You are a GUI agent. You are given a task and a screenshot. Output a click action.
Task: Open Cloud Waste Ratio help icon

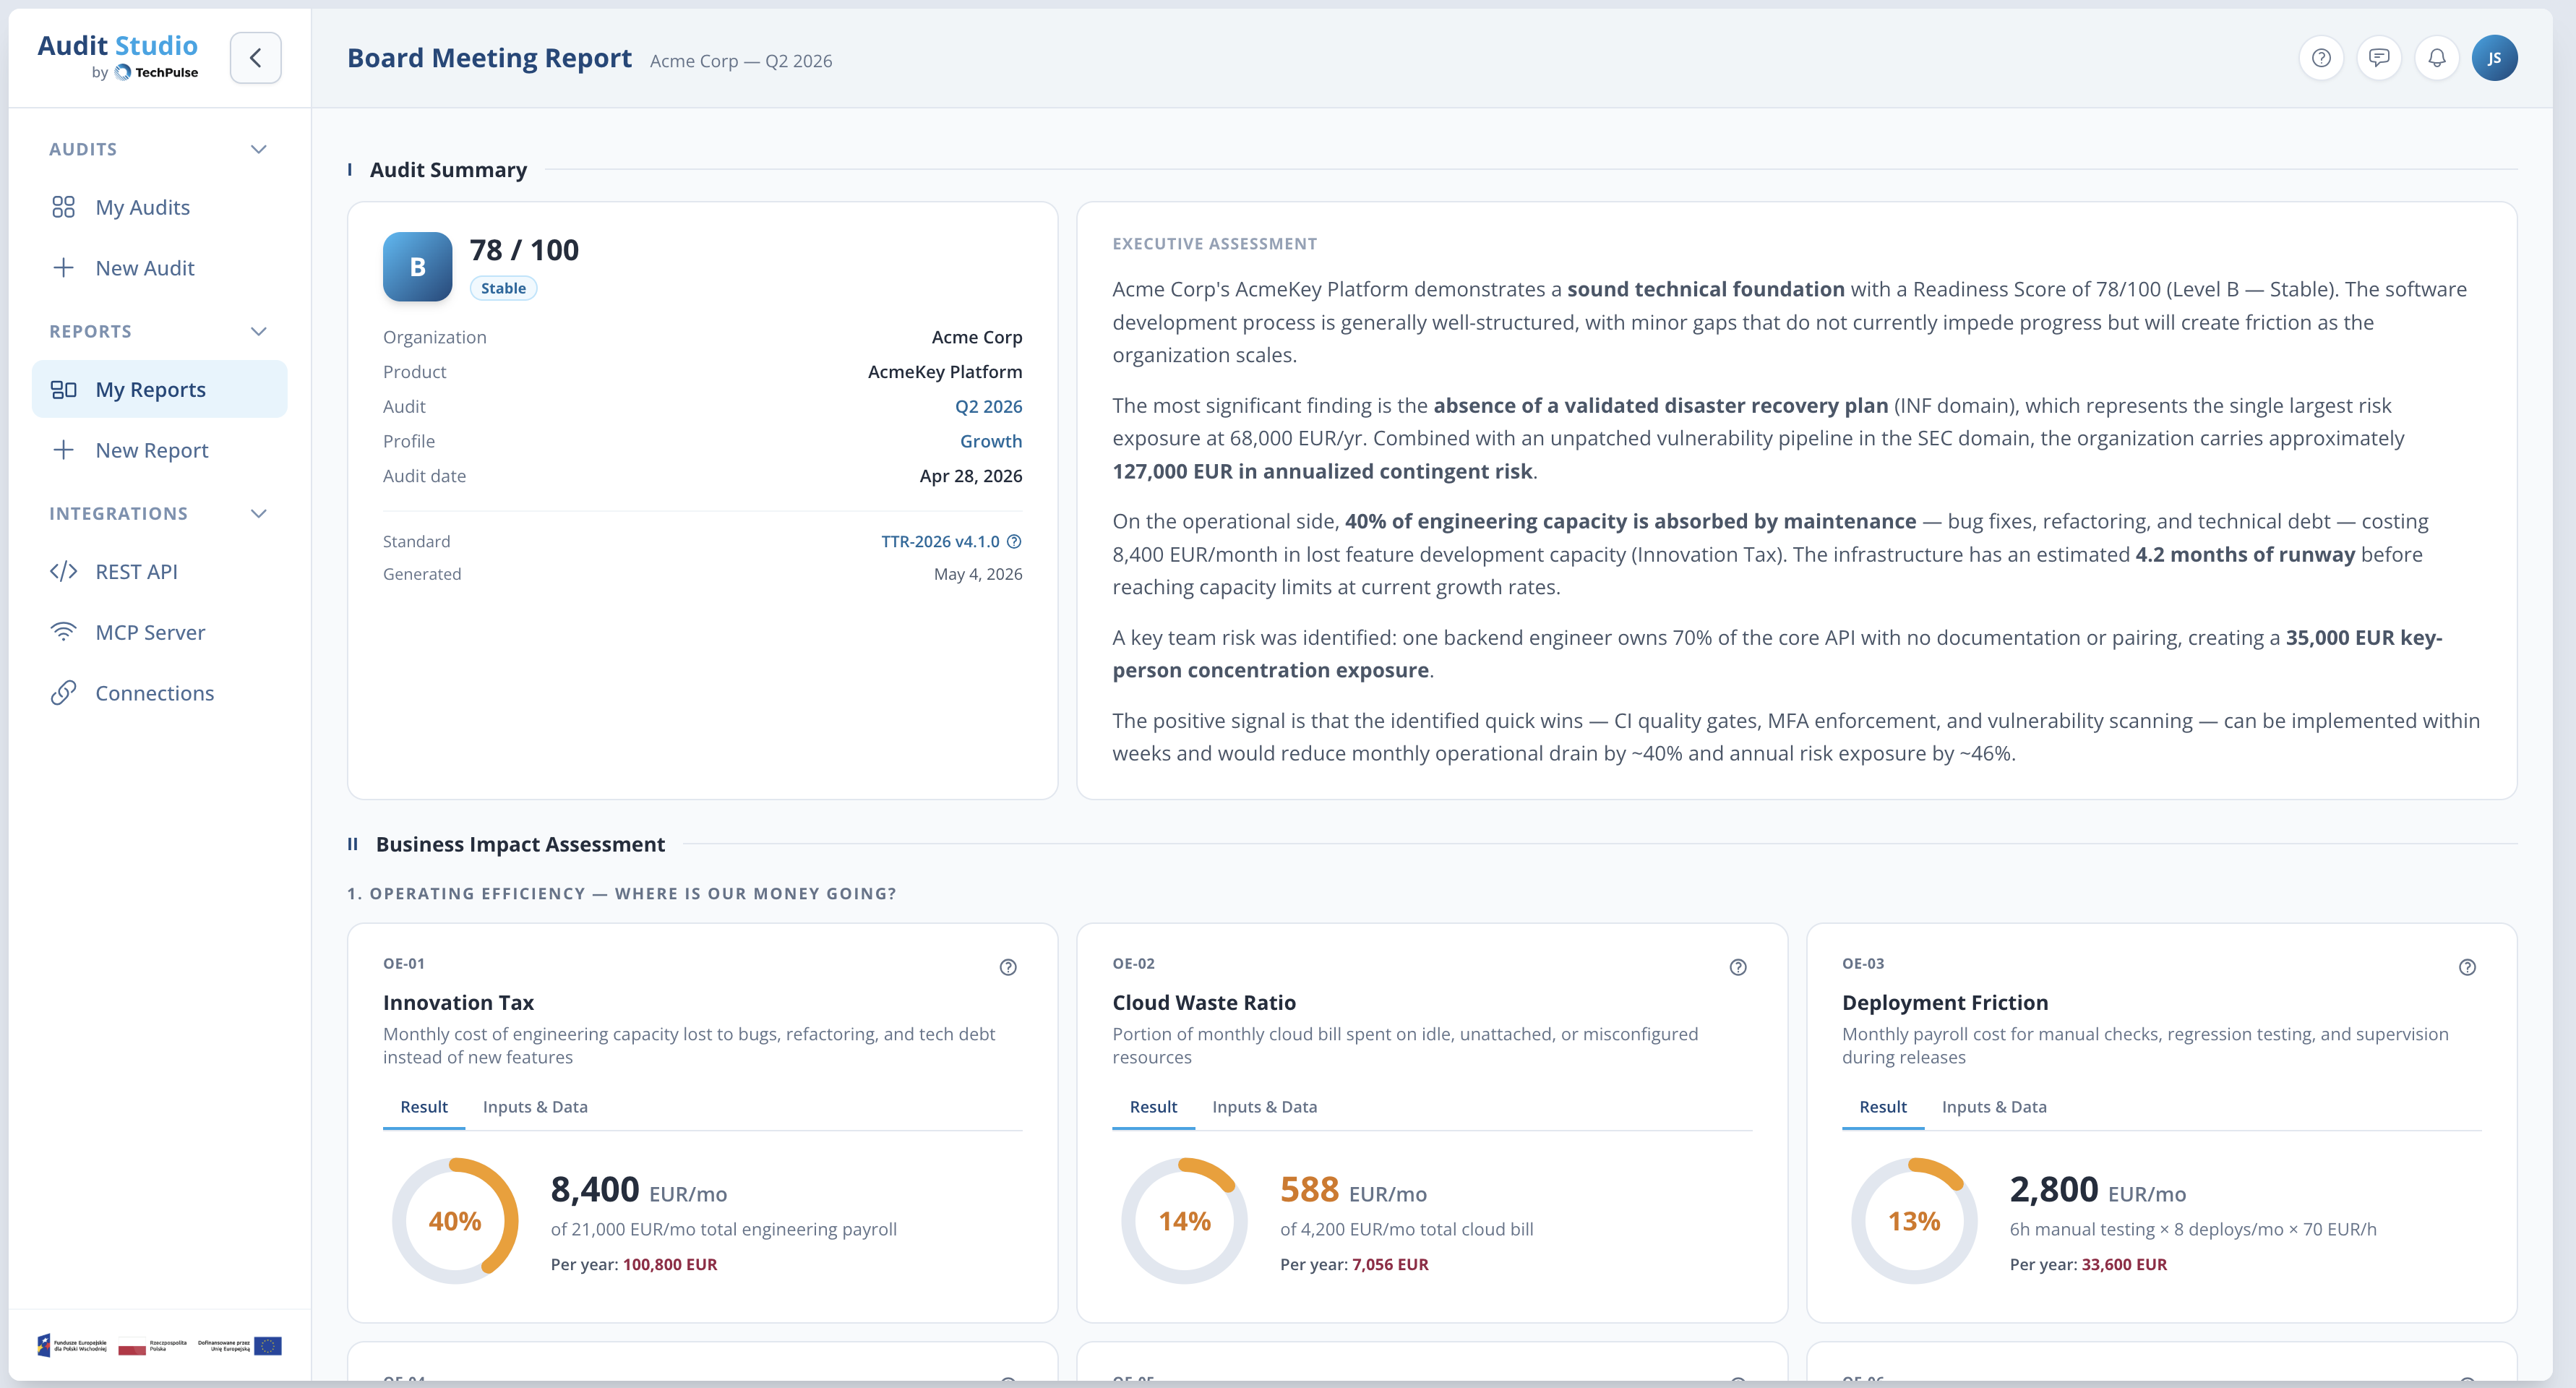click(x=1738, y=967)
